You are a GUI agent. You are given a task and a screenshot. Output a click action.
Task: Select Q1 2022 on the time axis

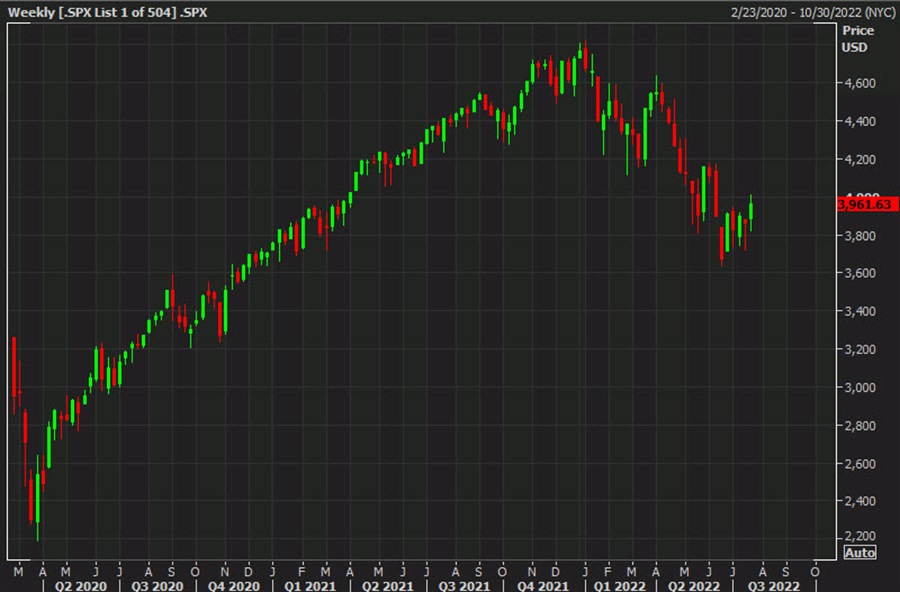pyautogui.click(x=619, y=584)
